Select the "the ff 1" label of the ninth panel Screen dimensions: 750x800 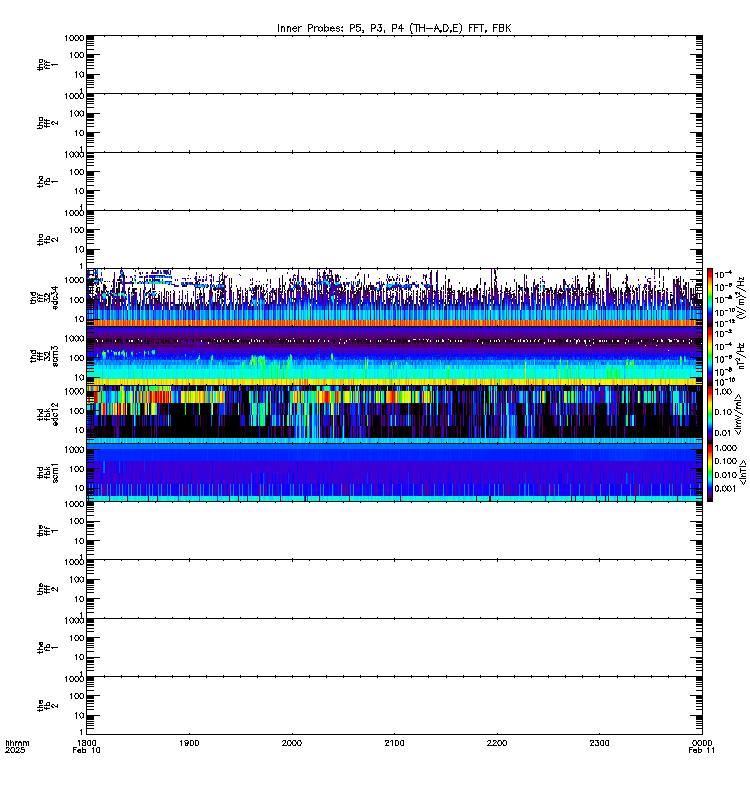[48, 531]
